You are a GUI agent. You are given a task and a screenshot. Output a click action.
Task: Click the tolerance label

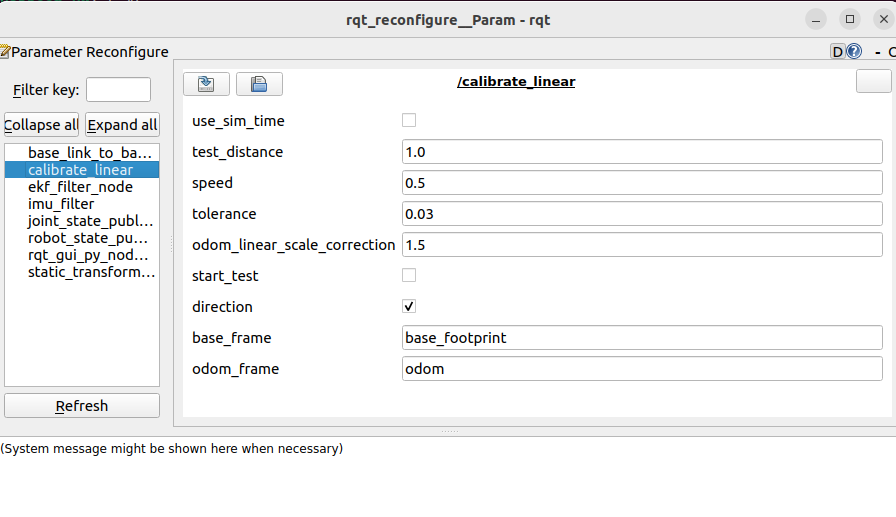[x=224, y=214]
